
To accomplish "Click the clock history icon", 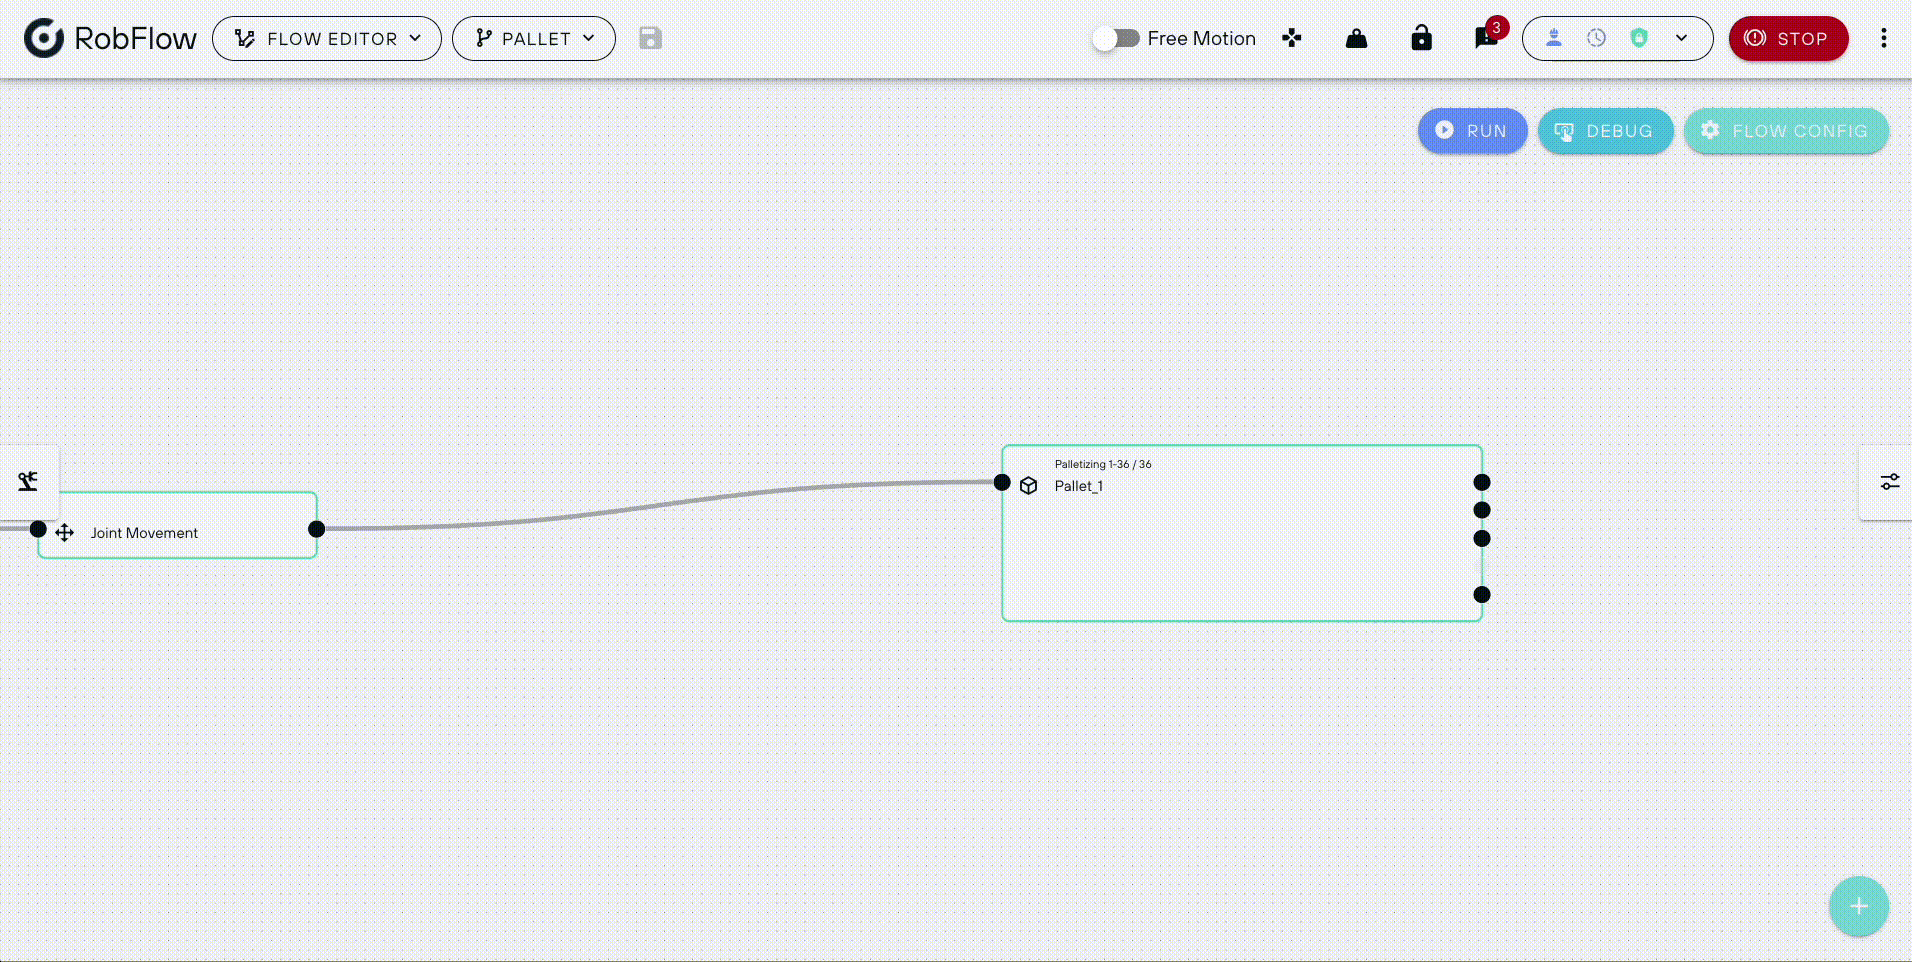I will click(1596, 38).
